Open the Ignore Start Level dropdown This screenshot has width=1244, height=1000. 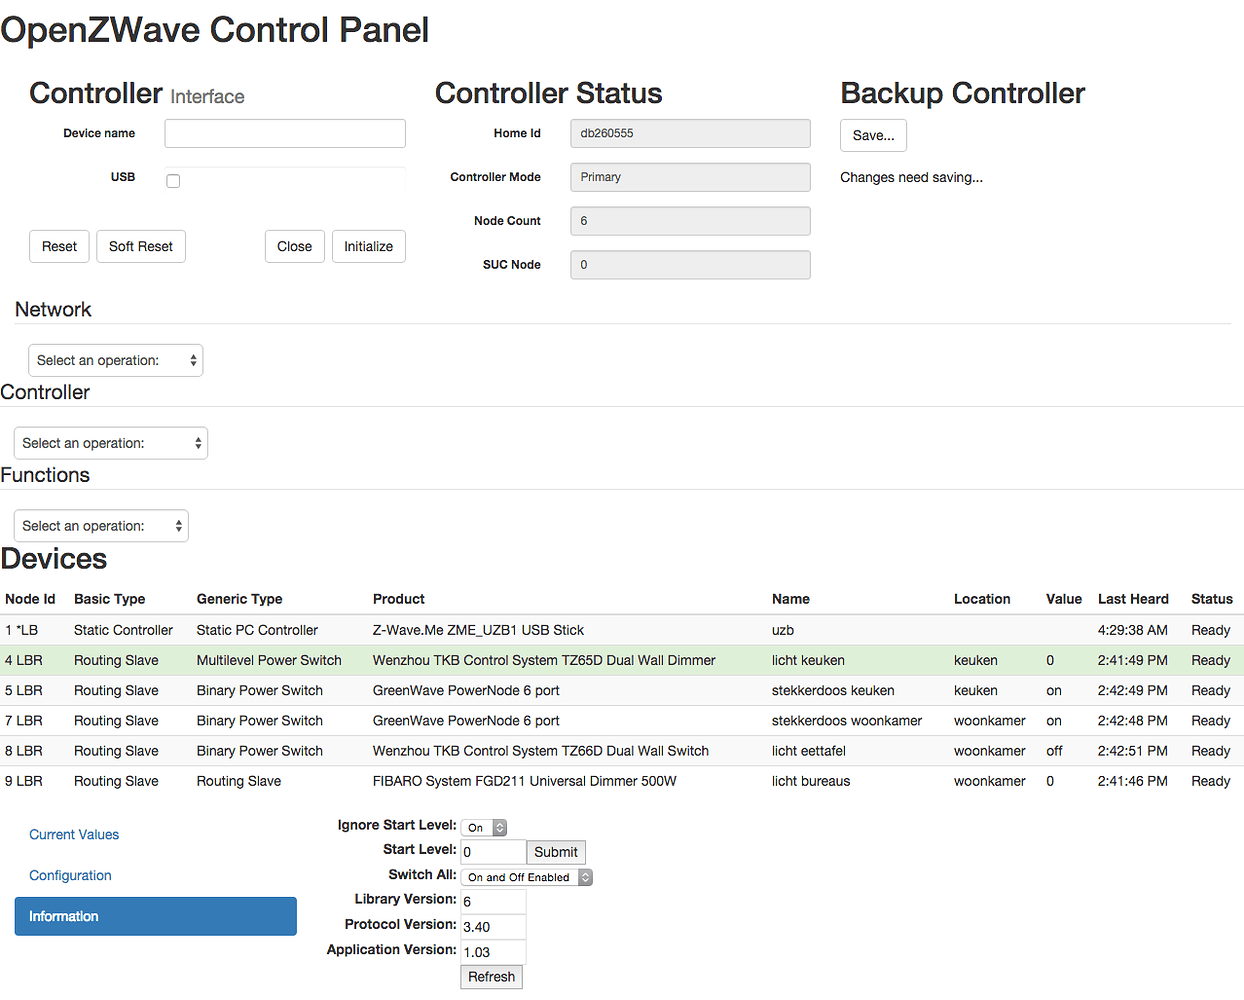[483, 827]
